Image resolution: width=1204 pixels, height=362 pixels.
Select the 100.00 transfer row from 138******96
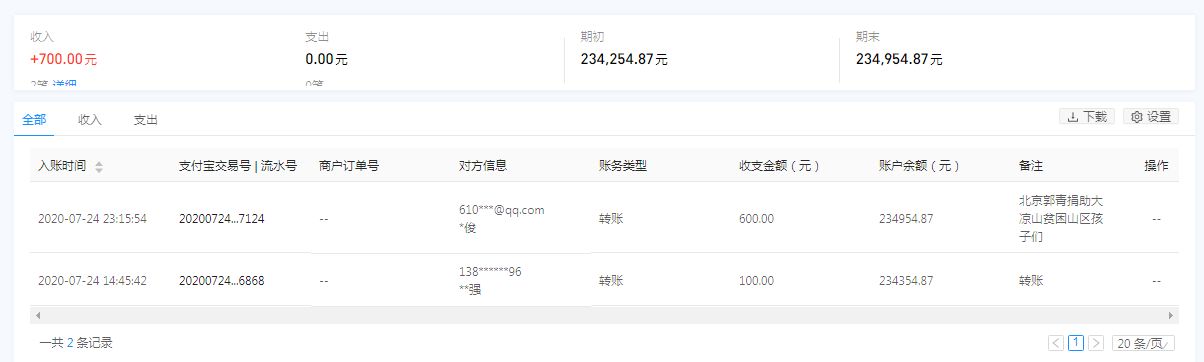[602, 281]
